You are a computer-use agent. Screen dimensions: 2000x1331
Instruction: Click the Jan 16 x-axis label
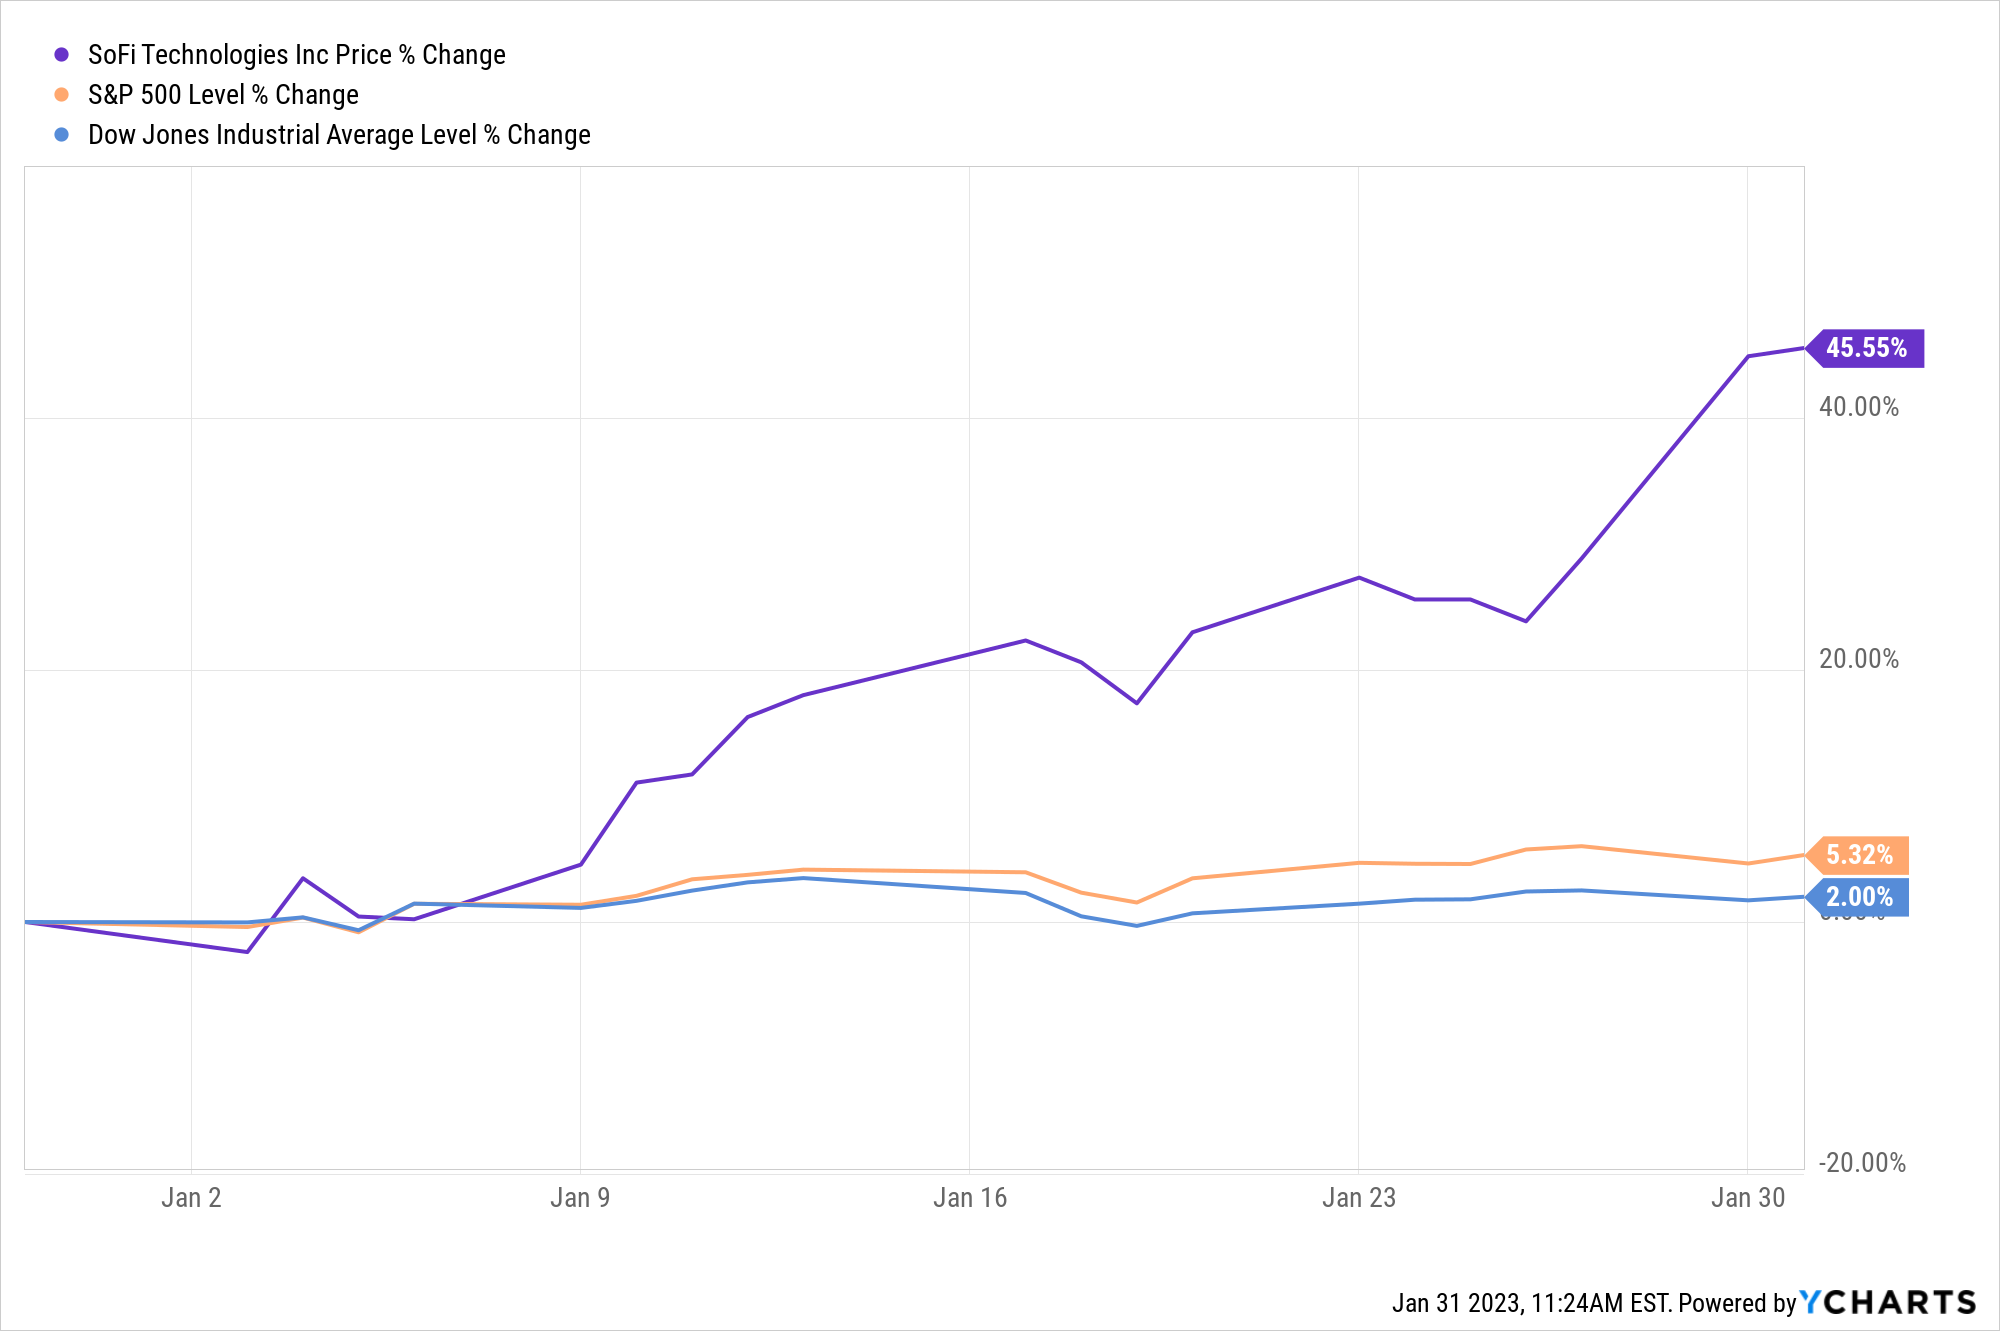click(969, 1197)
